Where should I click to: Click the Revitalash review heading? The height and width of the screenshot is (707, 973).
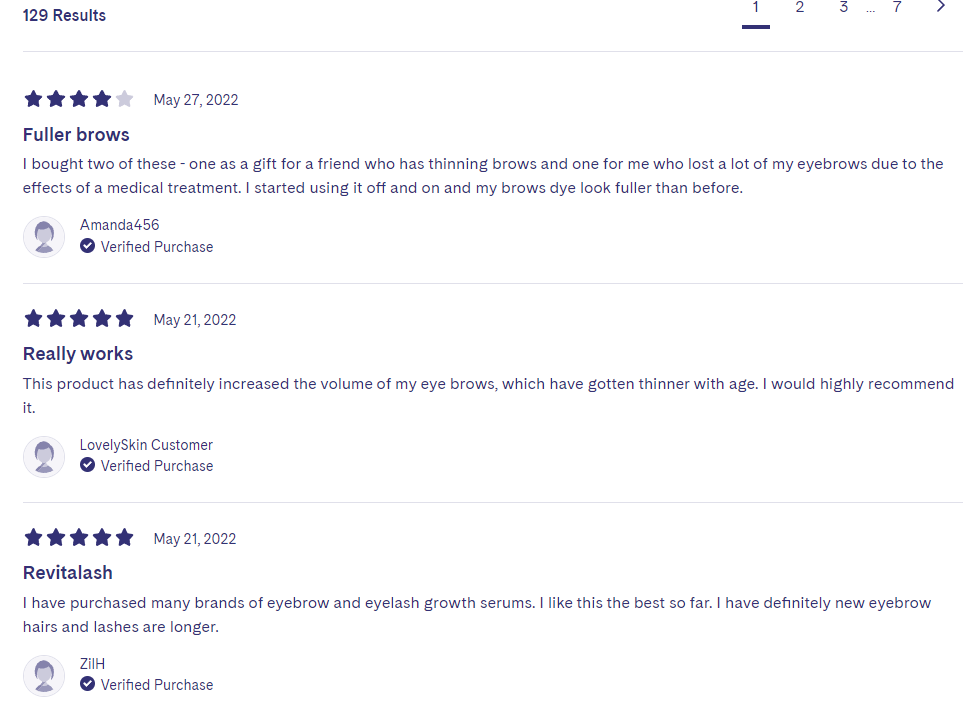pos(68,572)
